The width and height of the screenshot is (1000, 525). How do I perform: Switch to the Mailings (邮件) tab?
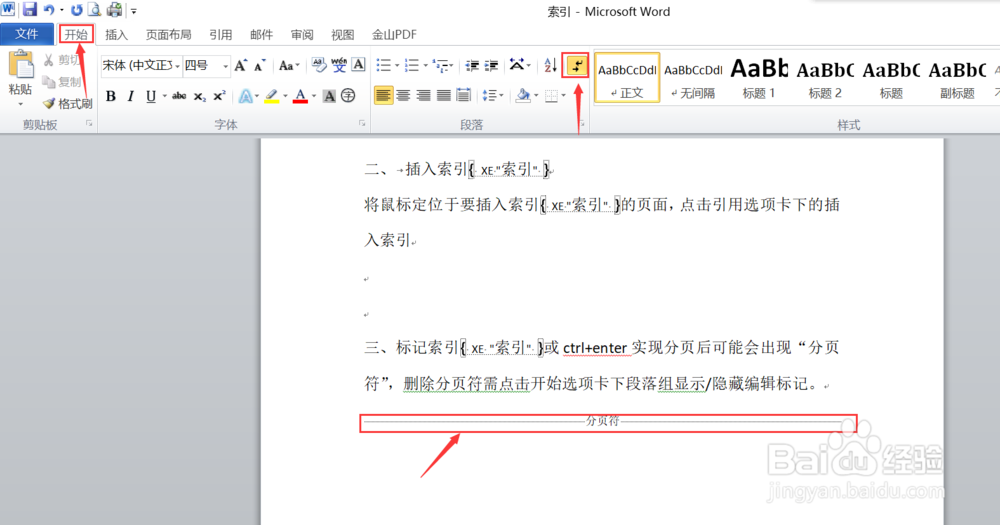[x=261, y=34]
